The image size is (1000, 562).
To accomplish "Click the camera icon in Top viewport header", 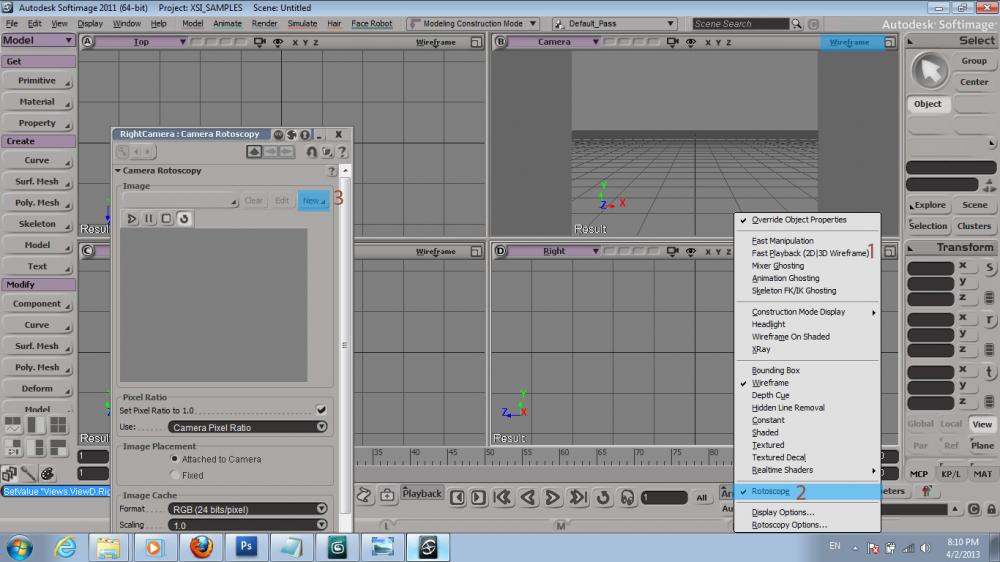I will pyautogui.click(x=260, y=42).
